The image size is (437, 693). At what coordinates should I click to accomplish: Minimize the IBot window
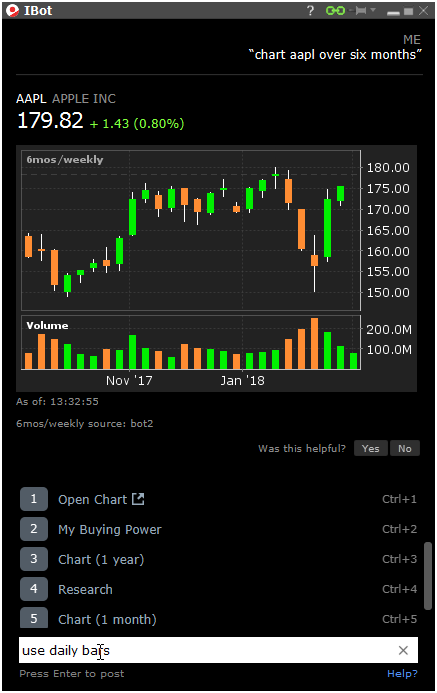coord(393,12)
